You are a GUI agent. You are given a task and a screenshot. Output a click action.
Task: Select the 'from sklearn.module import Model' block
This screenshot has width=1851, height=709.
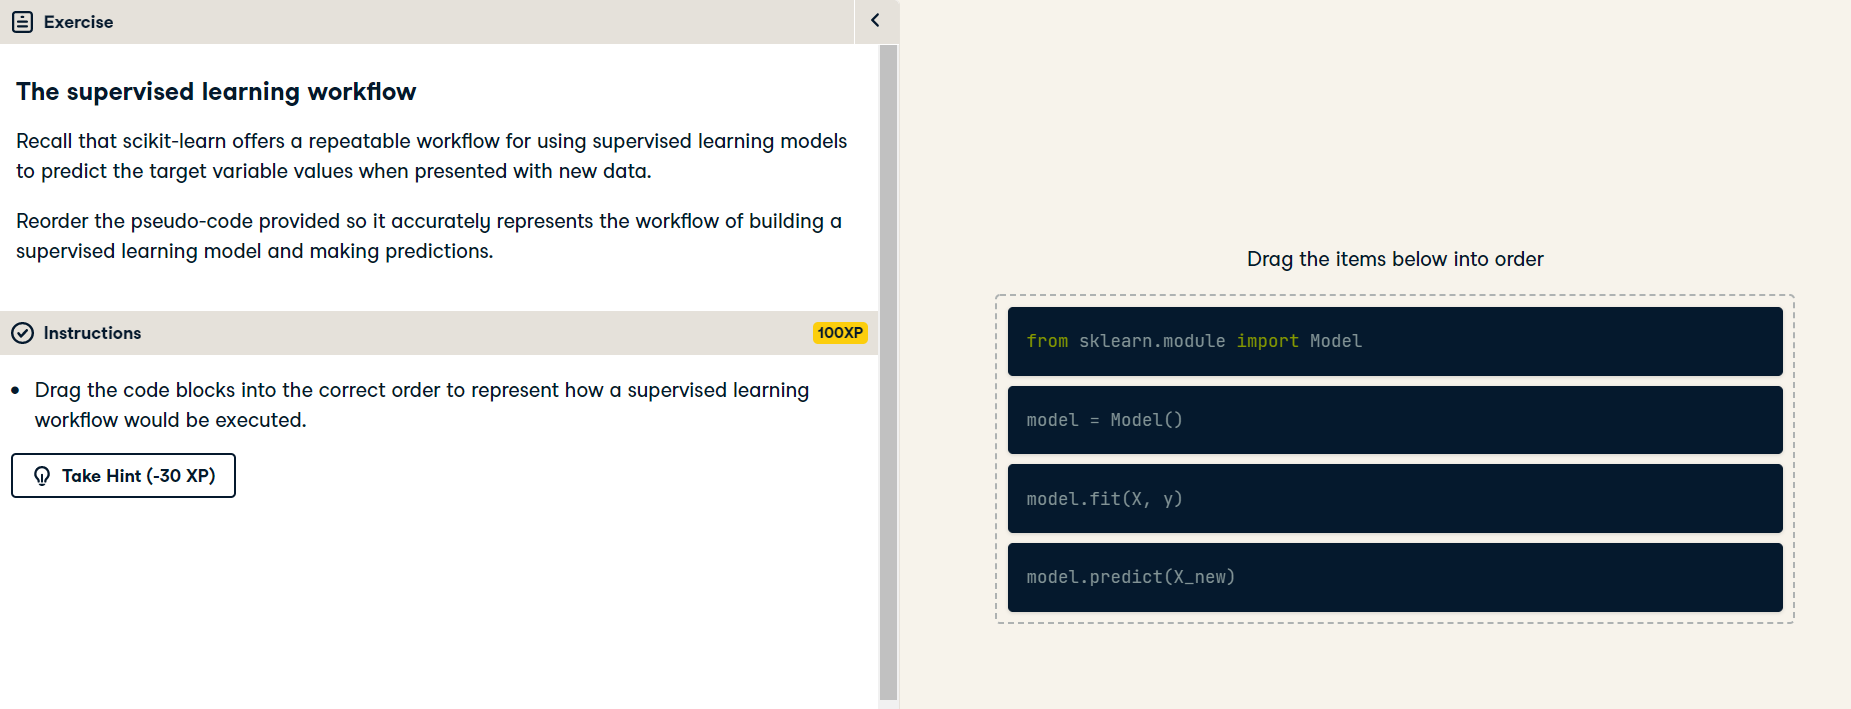1395,341
